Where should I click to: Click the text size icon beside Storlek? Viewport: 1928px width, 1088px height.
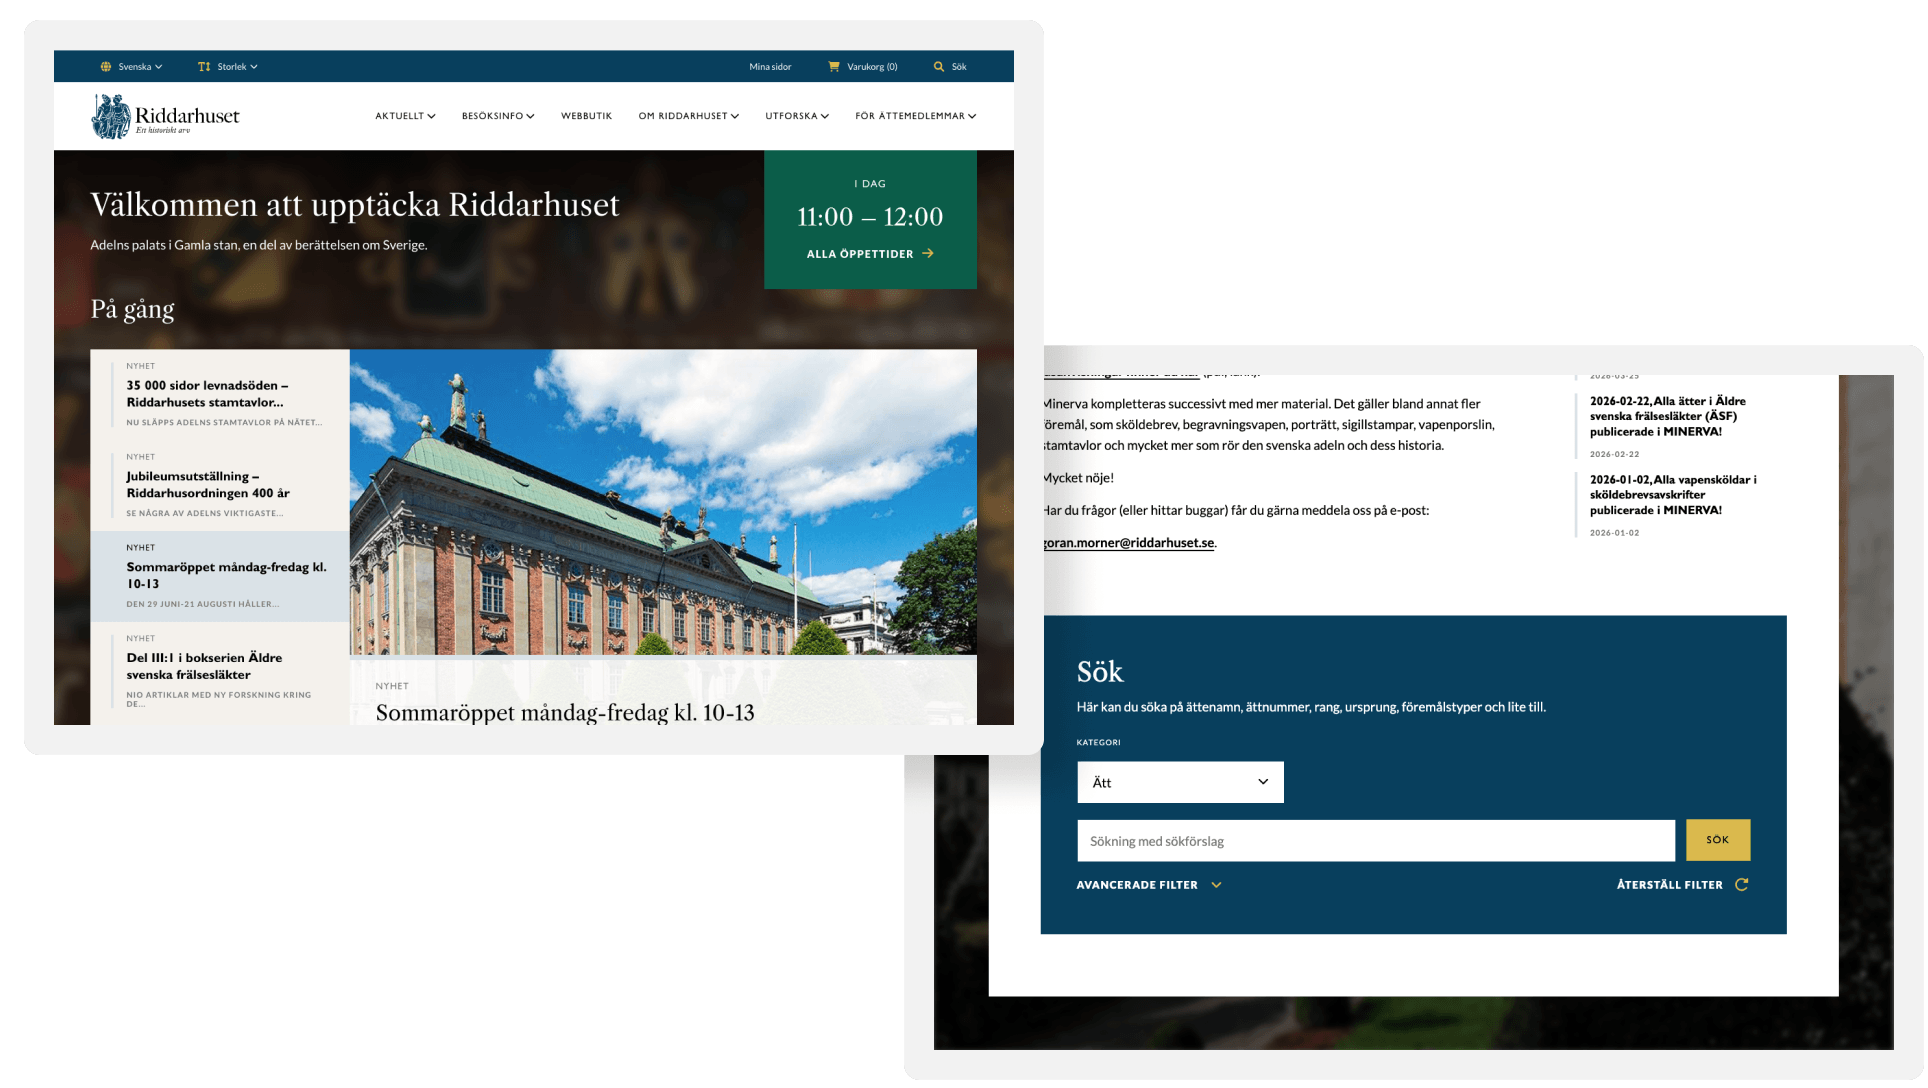[204, 67]
